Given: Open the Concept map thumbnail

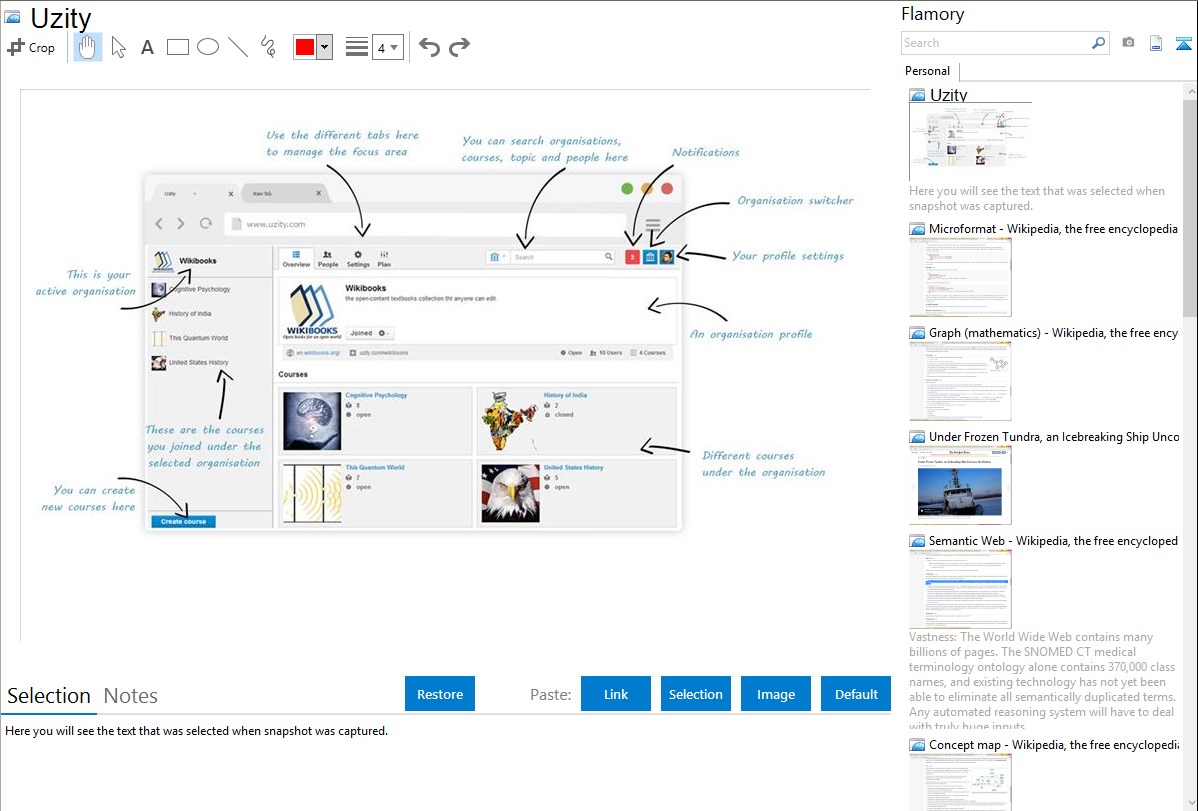Looking at the screenshot, I should [960, 782].
